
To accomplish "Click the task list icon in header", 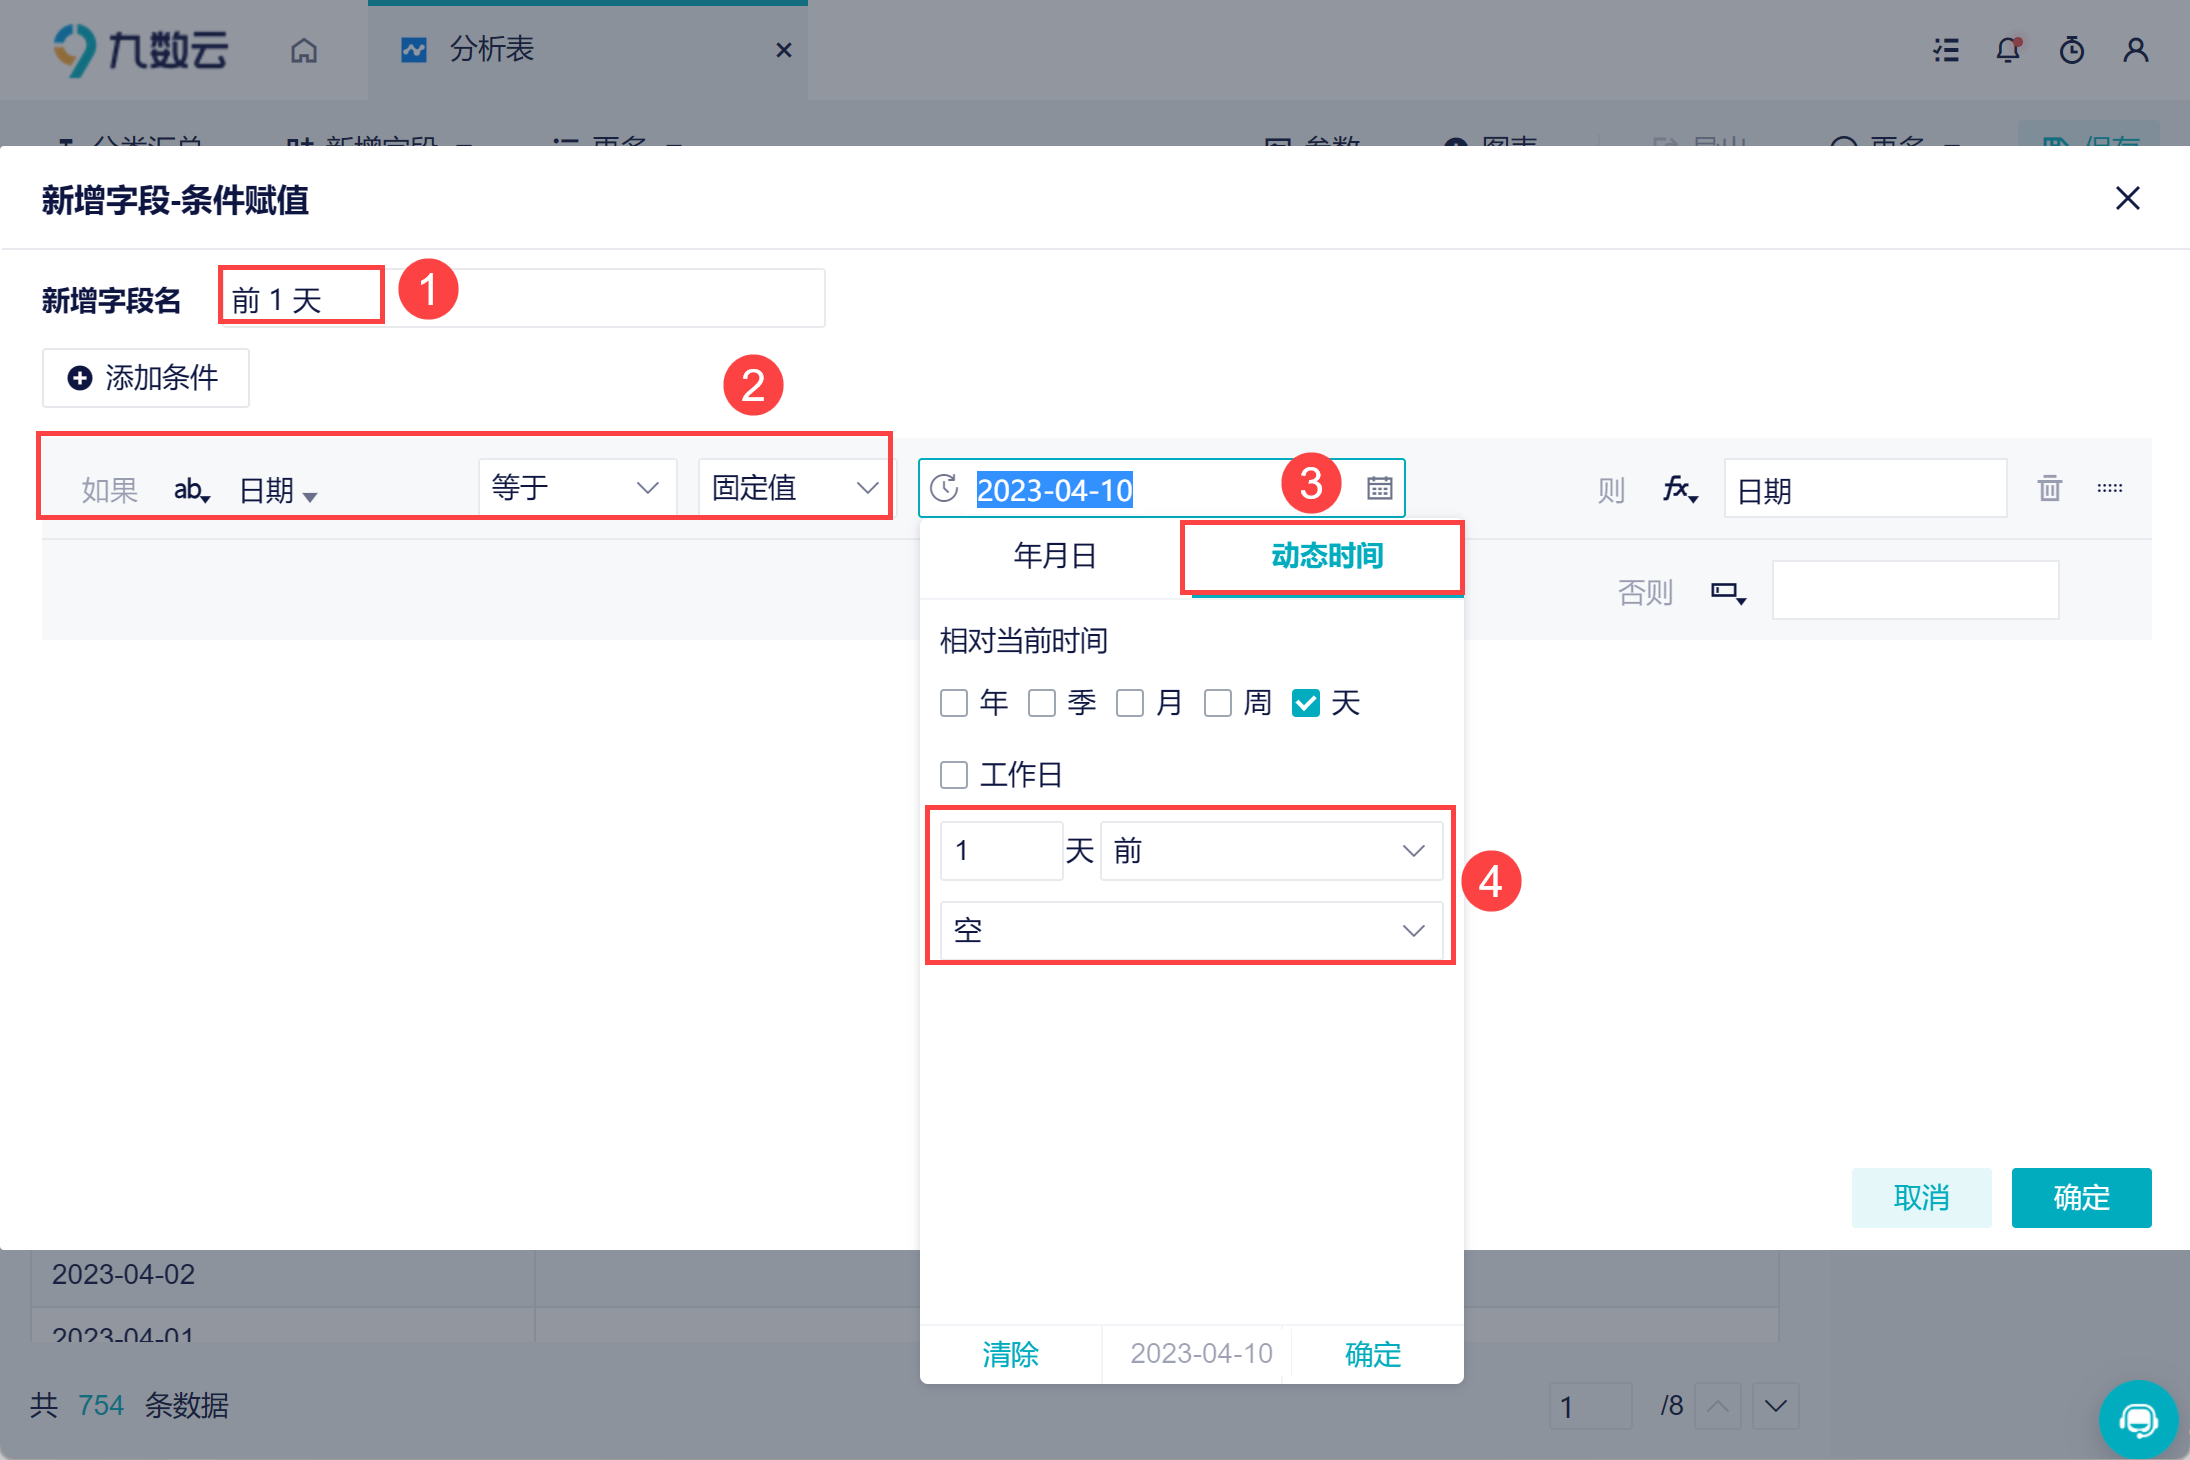I will [x=1945, y=50].
